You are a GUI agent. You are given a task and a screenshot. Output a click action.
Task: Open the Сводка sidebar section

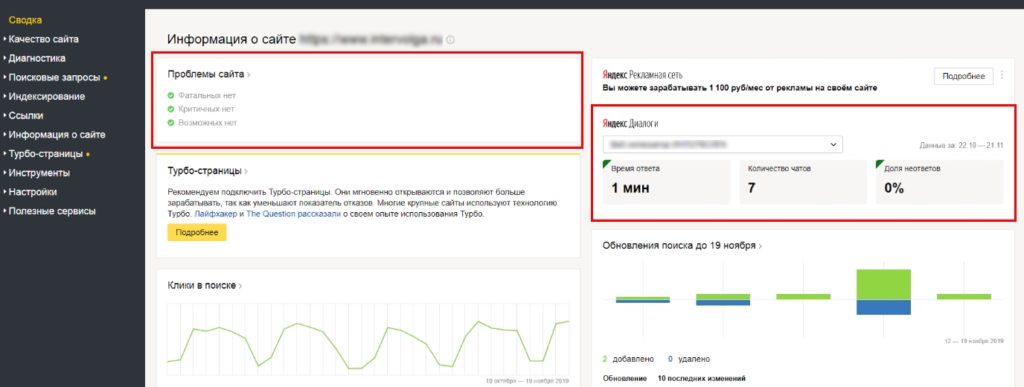25,20
